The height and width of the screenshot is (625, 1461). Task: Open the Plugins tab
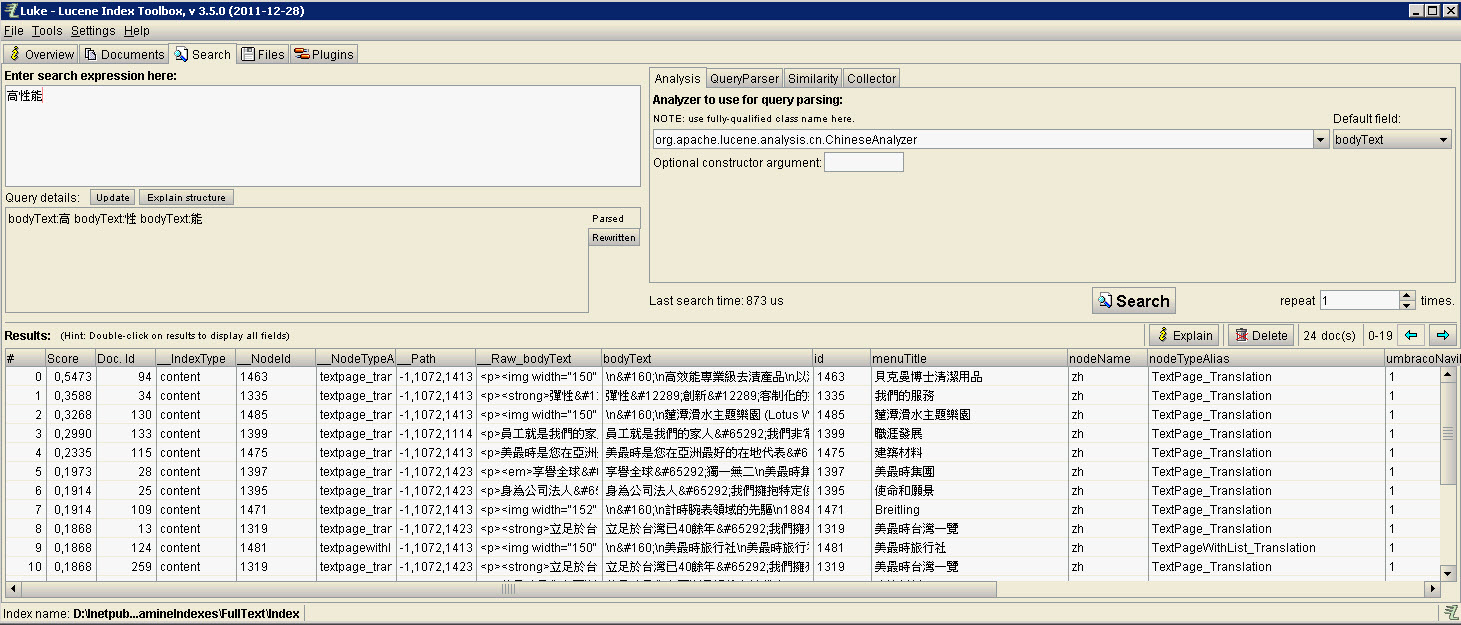coord(323,54)
